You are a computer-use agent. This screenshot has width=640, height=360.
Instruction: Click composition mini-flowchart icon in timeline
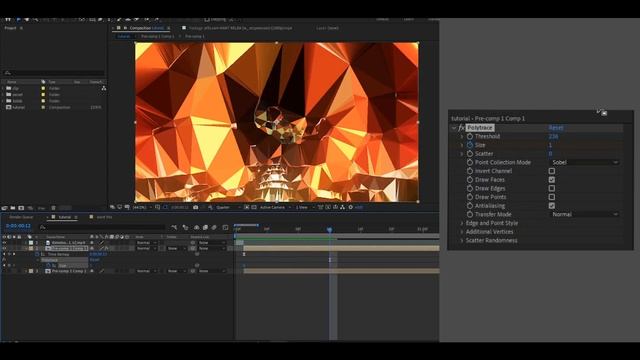[x=174, y=227]
